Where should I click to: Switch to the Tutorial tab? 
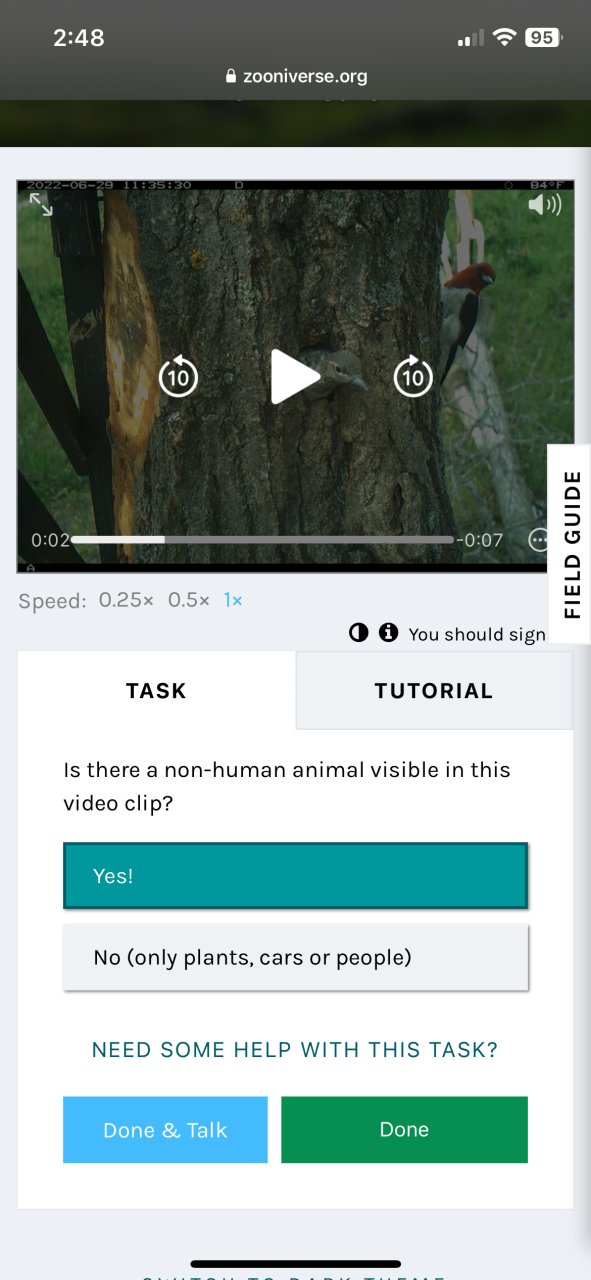433,691
